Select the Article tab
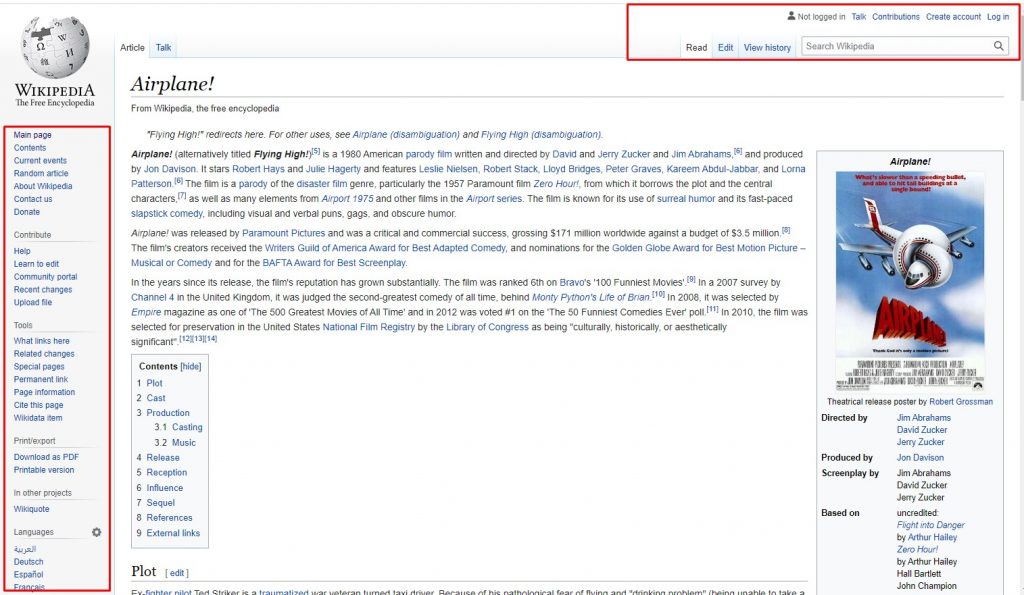Screen dimensions: 1024x595 (132, 48)
